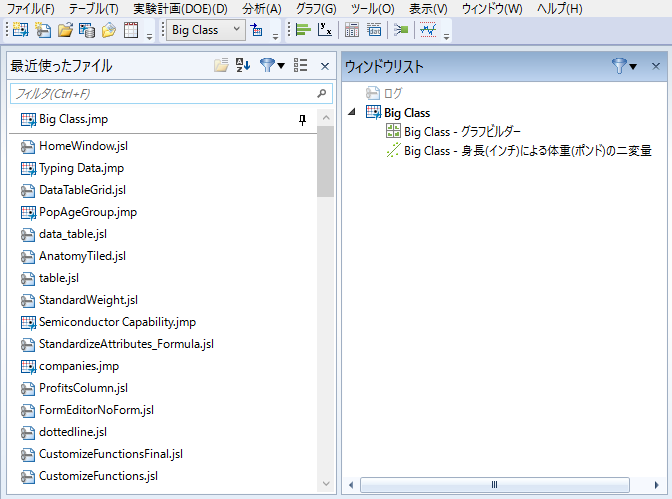Open the Big Class data table dropdown
672x499 pixels.
click(x=206, y=30)
